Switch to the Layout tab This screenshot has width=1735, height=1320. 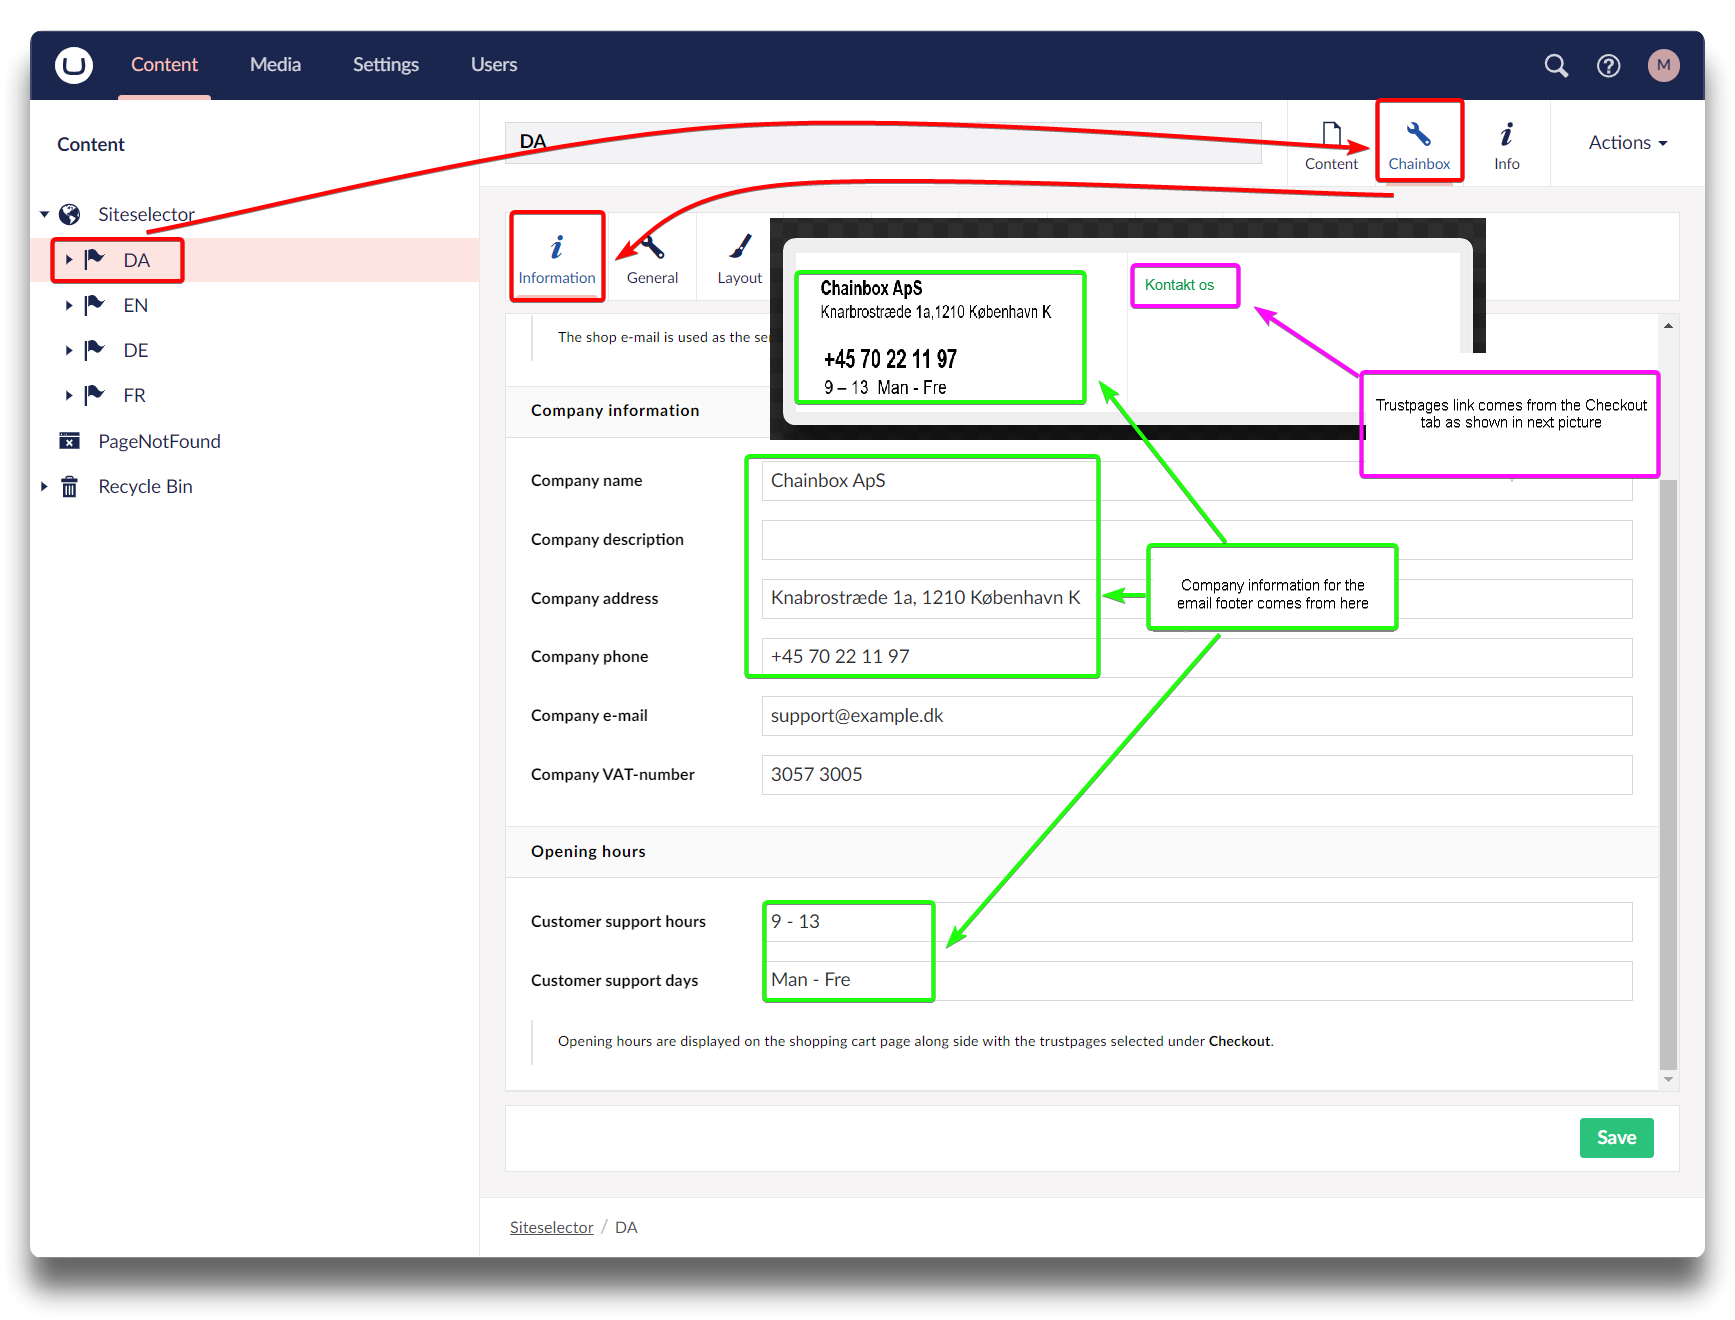[x=740, y=259]
